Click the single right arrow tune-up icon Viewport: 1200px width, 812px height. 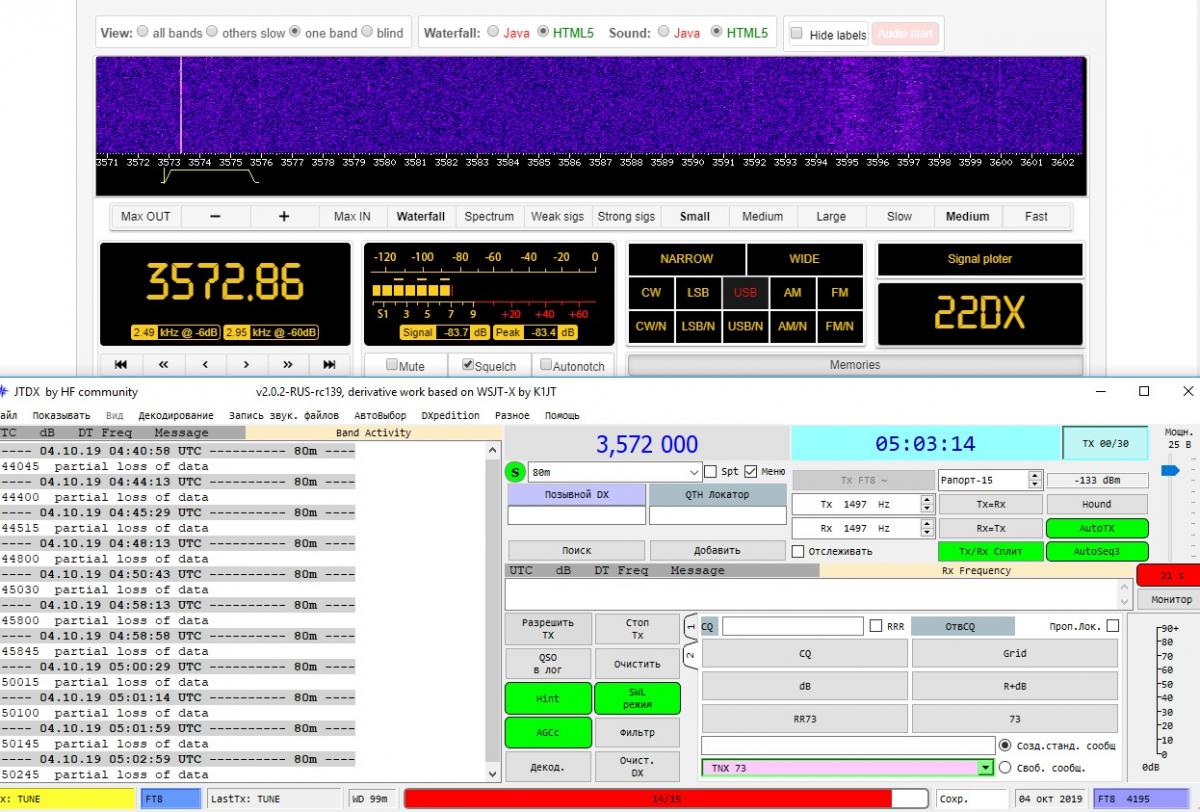point(246,364)
